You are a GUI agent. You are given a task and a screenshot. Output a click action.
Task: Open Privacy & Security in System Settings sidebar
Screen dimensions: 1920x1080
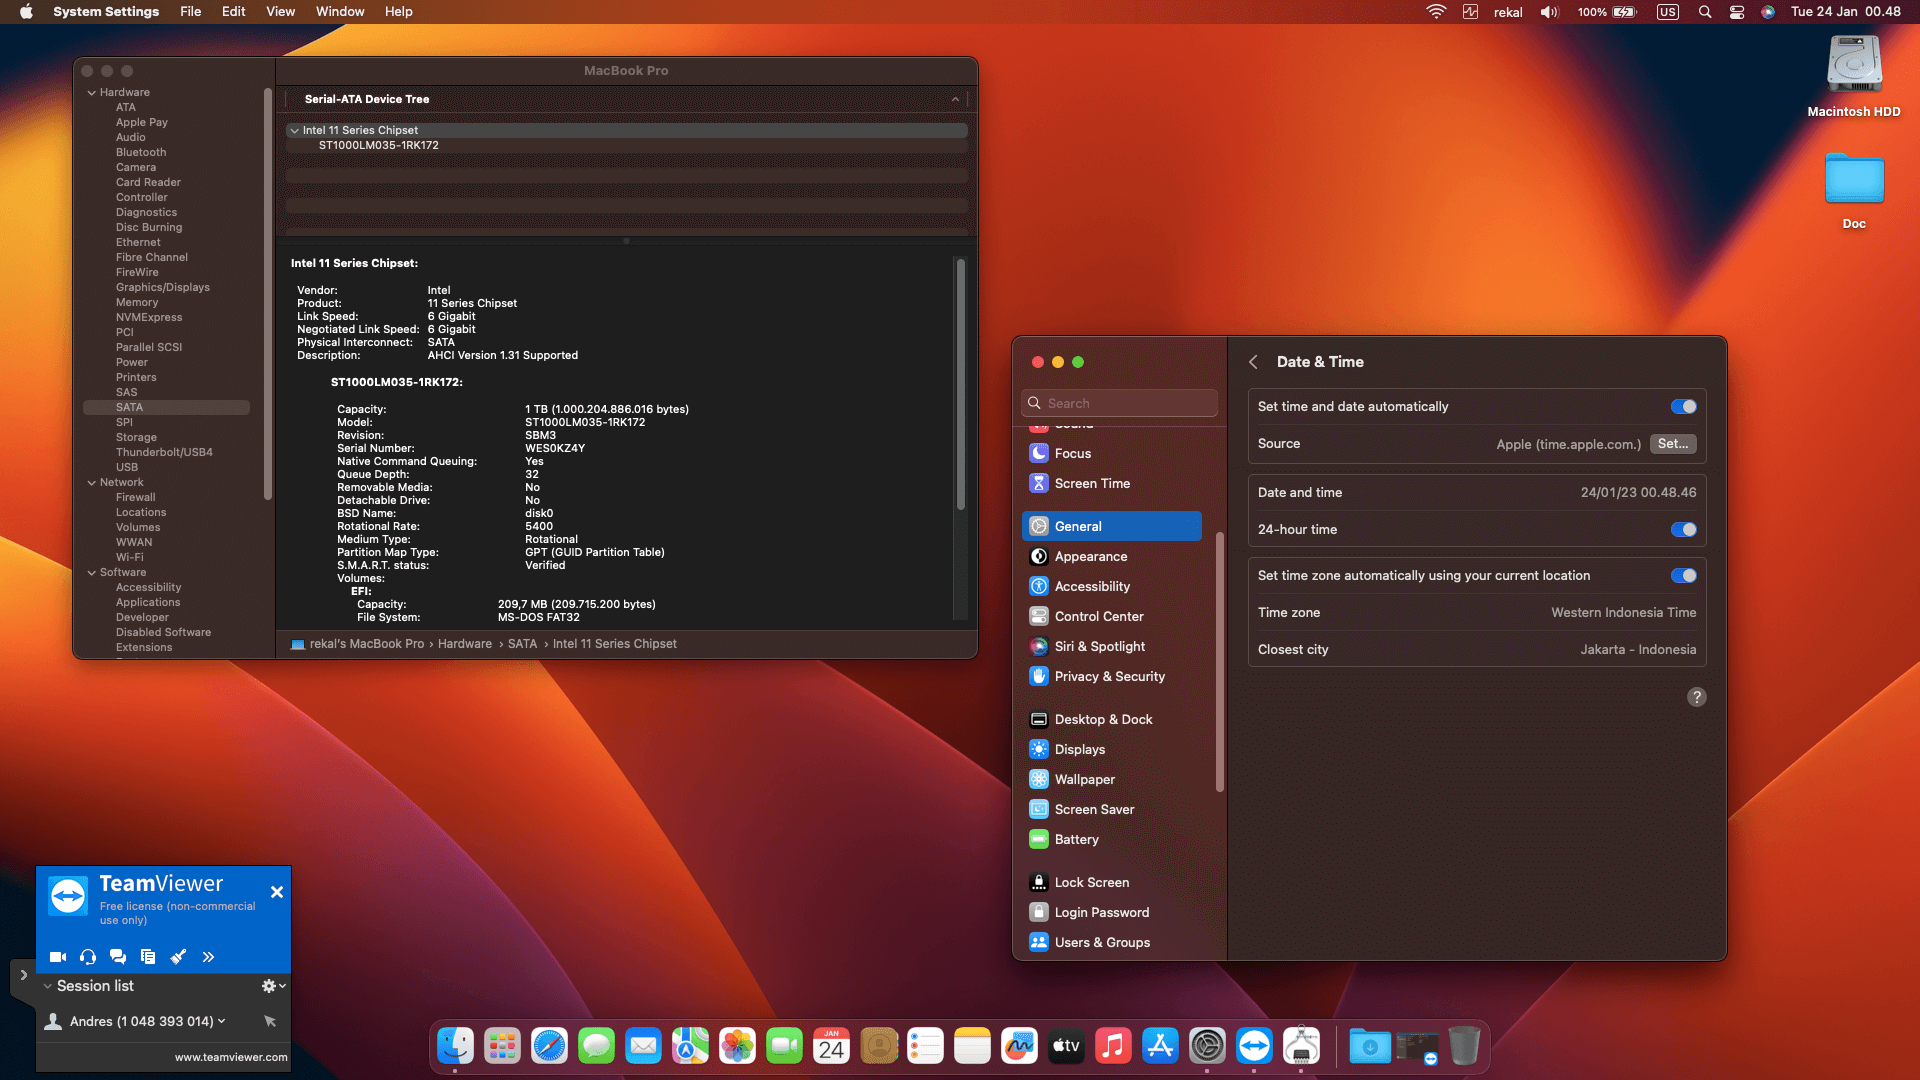pos(1108,676)
